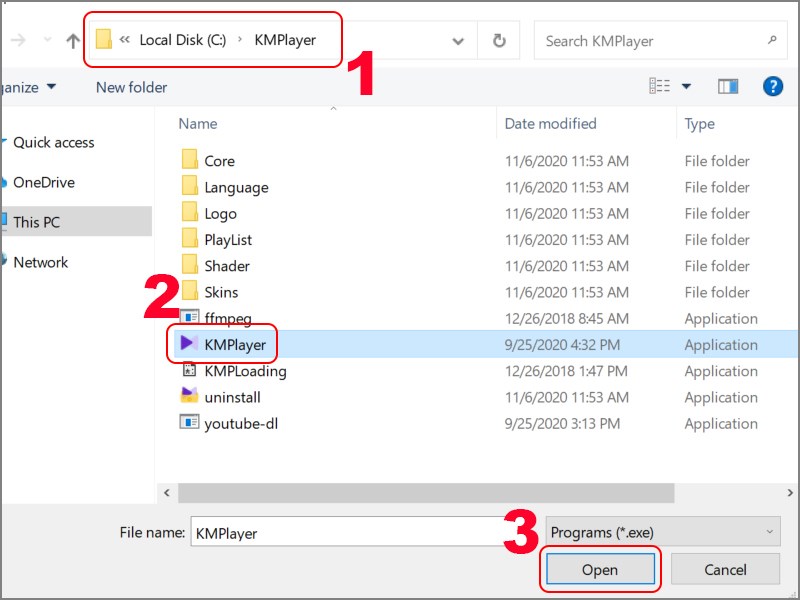The image size is (800, 600).
Task: Open the recent locations dropdown arrow
Action: click(x=47, y=39)
